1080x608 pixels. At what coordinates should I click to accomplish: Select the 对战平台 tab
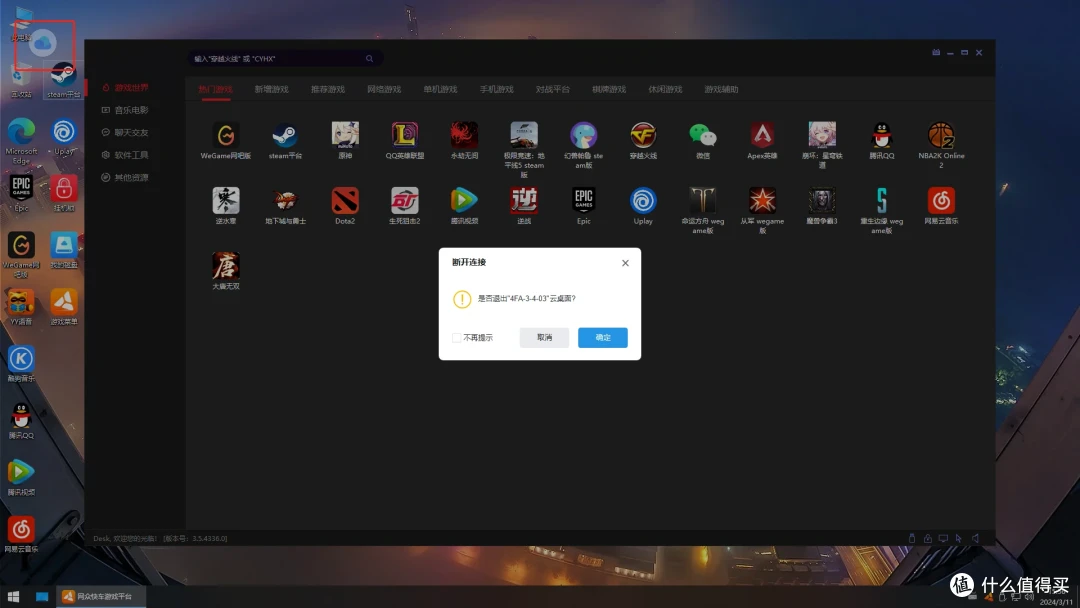[552, 90]
